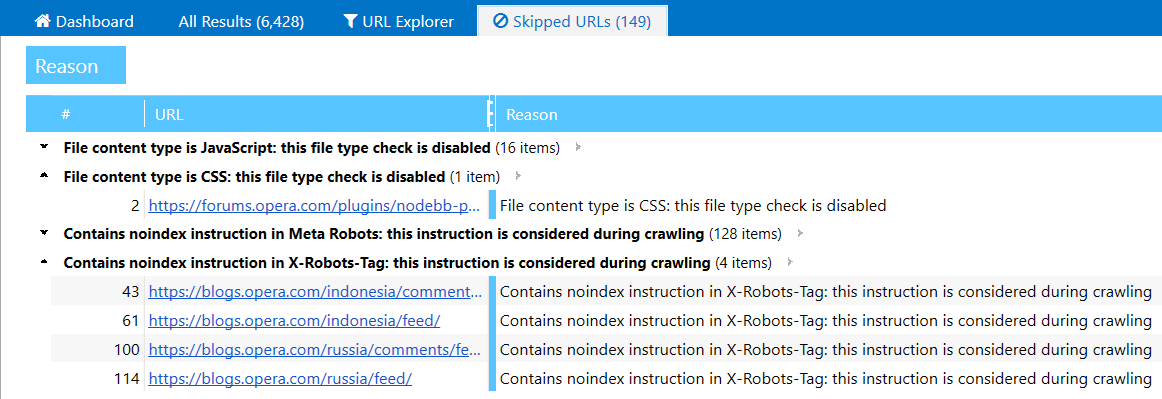Screen dimensions: 1162x399
Task: Expand the Meta Robots noindex group
Action: coord(44,234)
